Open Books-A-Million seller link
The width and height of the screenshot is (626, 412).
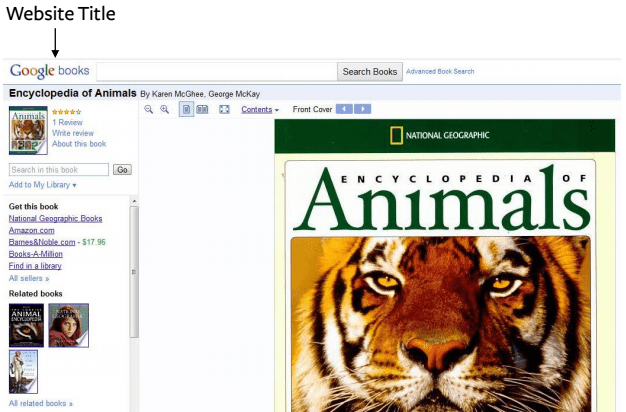tap(36, 254)
